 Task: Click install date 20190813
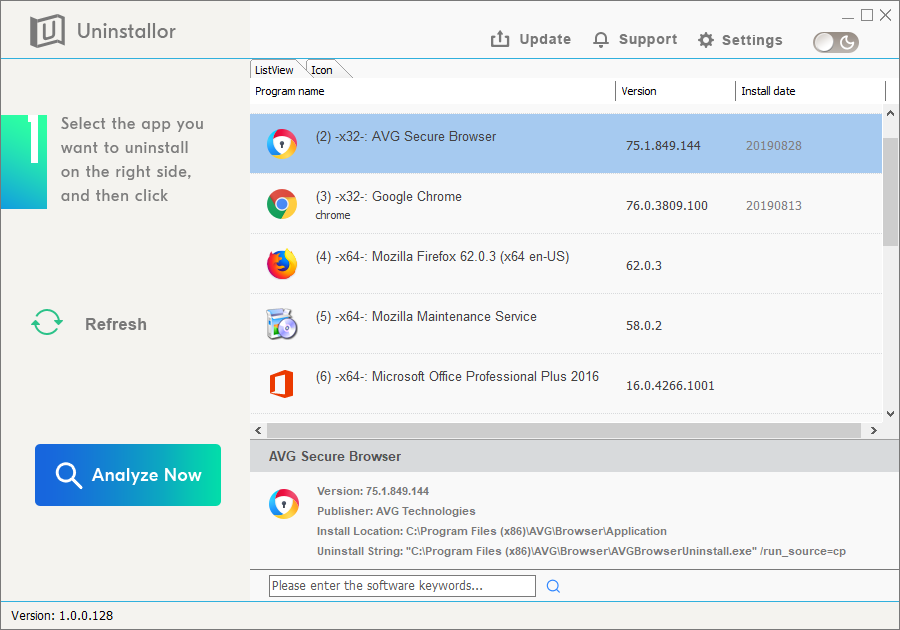(x=774, y=206)
